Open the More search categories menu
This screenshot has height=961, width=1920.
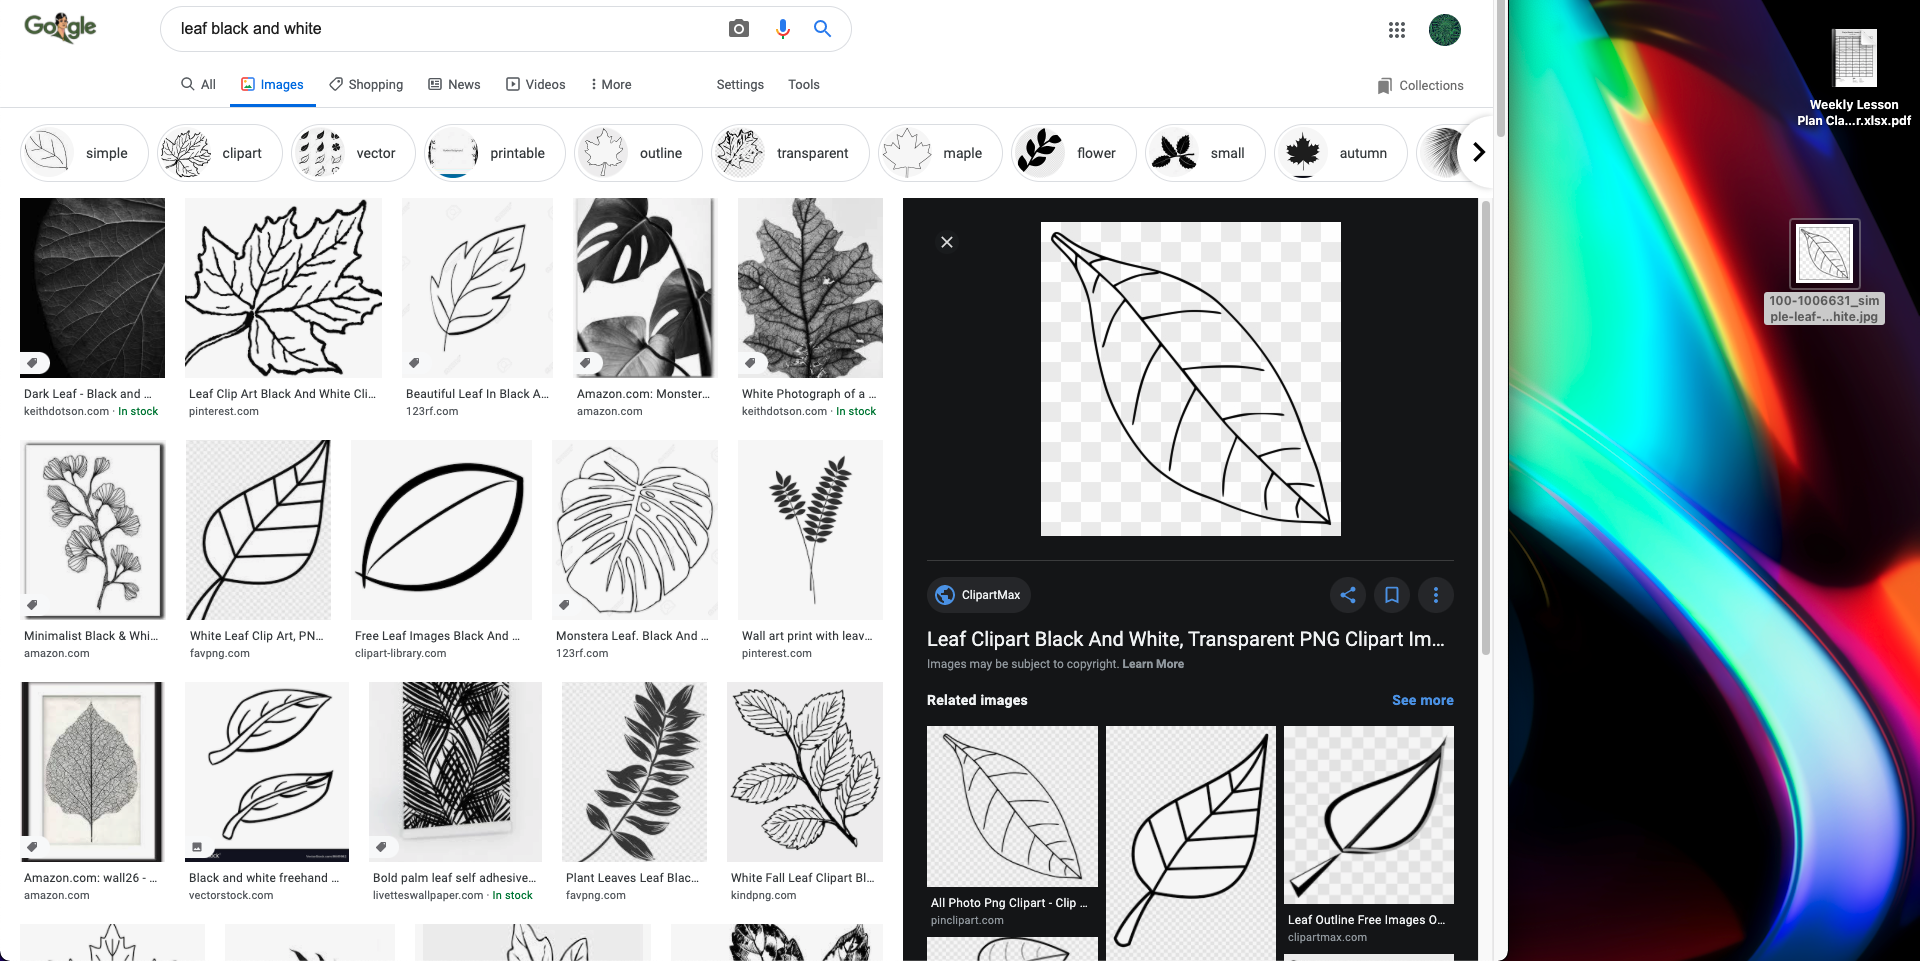611,85
